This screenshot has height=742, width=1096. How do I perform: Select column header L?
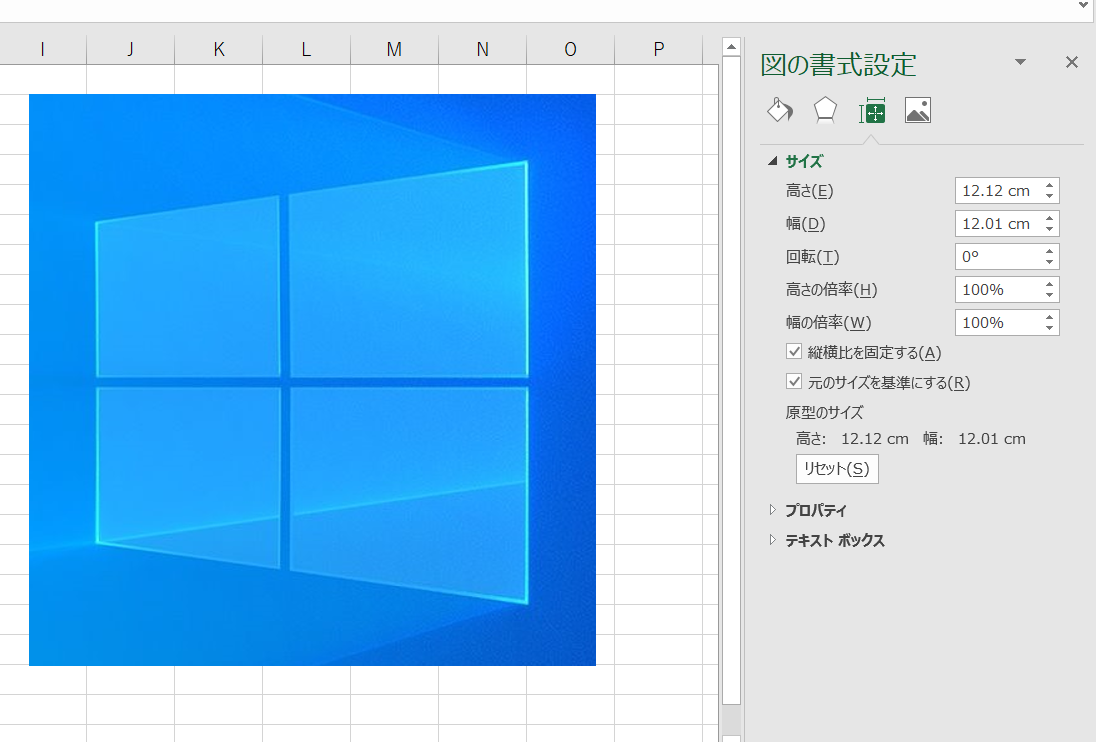click(306, 50)
